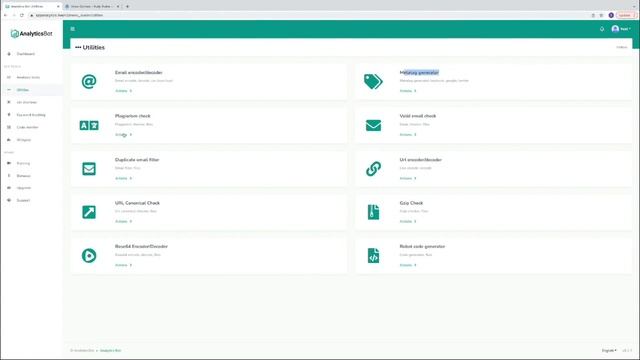Open a new browser tab with plus icon
640x360 pixels.
click(127, 7)
